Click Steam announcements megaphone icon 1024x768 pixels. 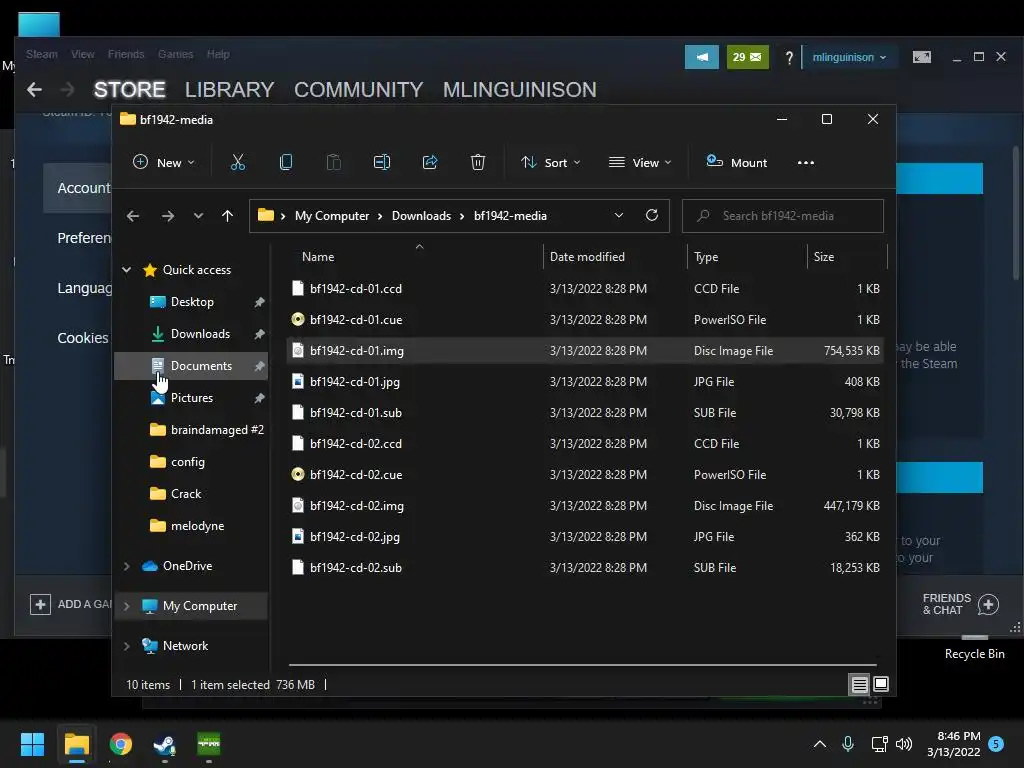coord(702,57)
